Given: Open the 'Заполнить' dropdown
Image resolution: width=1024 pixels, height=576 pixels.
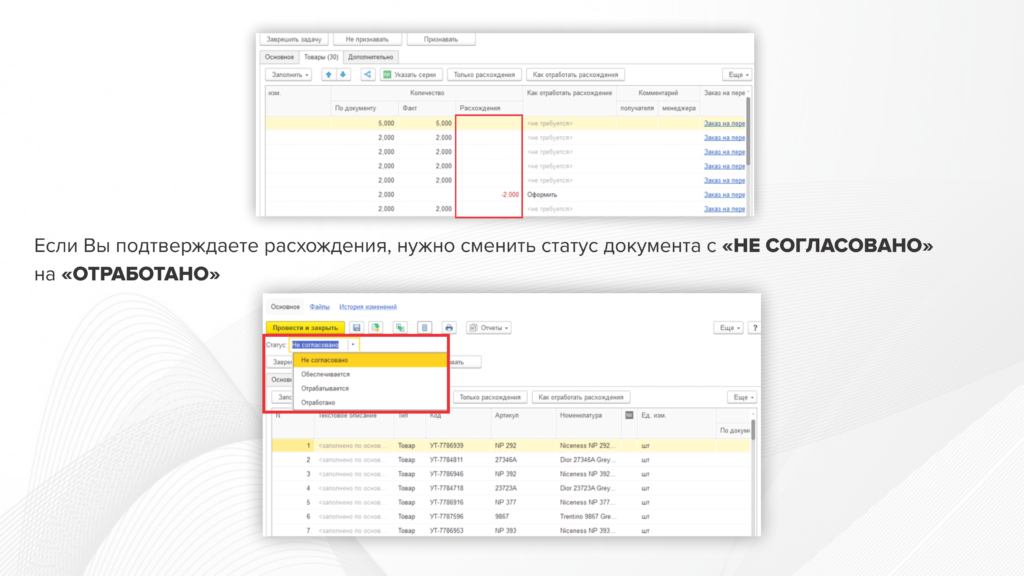Looking at the screenshot, I should click(x=289, y=74).
